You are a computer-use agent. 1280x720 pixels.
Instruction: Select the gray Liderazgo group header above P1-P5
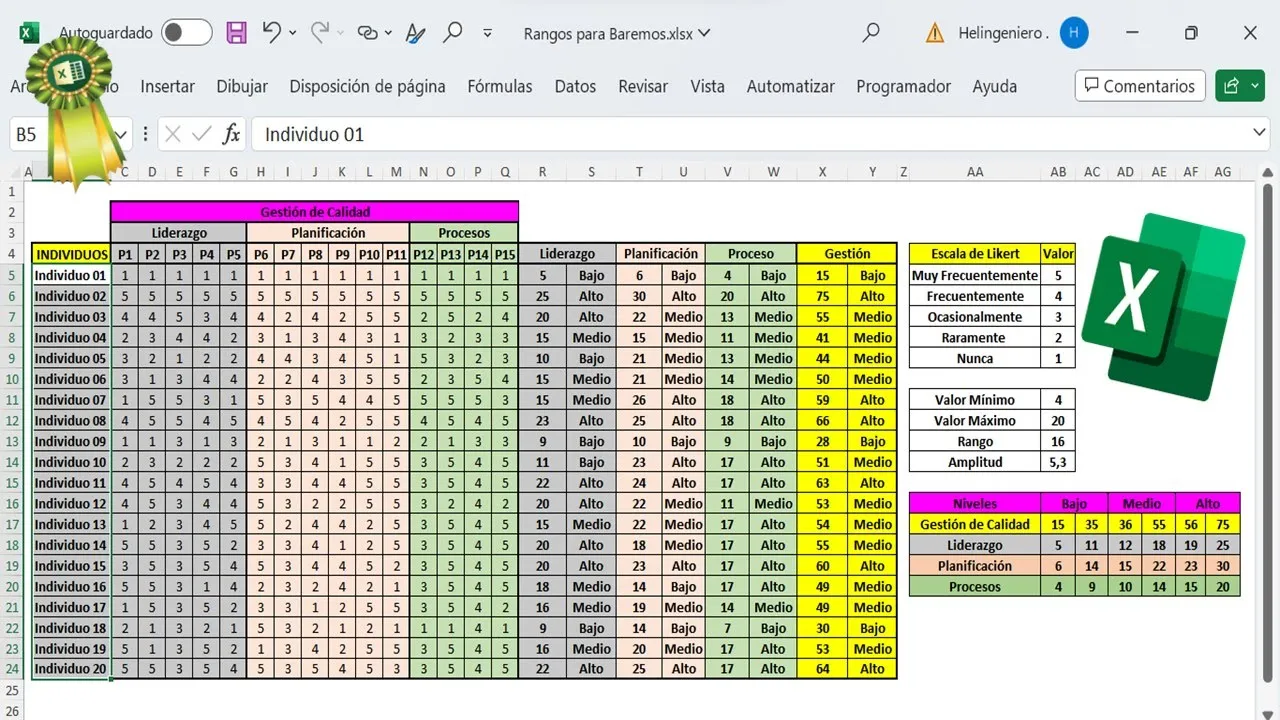point(179,233)
